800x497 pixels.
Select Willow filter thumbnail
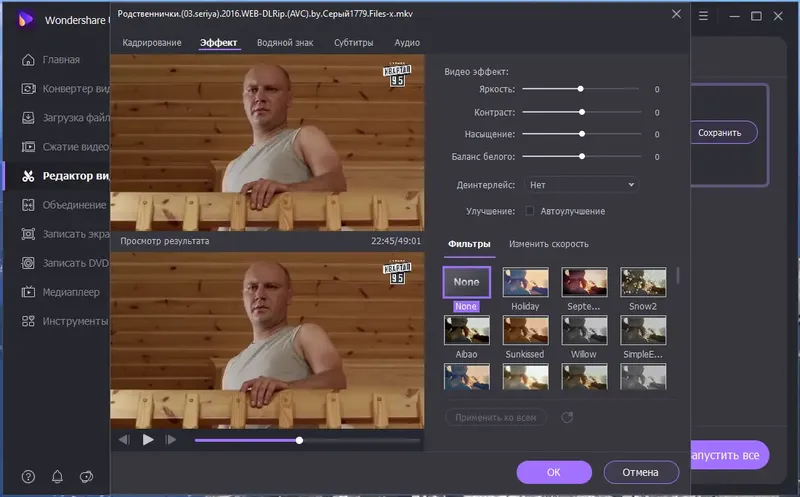tap(584, 330)
